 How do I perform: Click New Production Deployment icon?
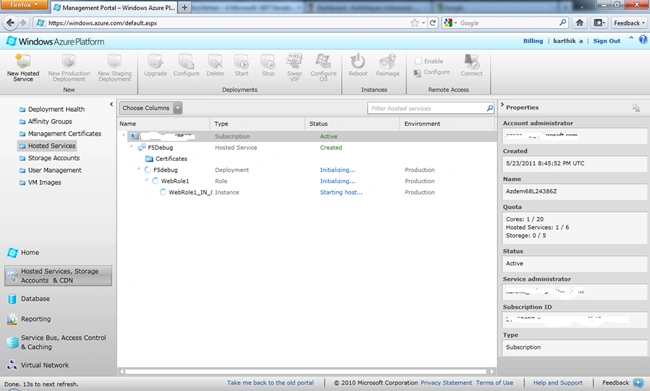68,61
